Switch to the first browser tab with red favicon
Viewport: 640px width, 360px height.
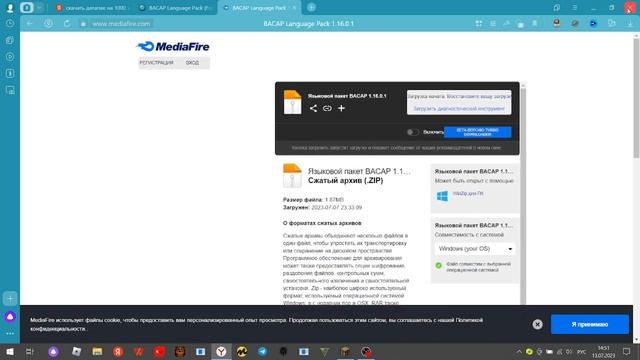click(x=92, y=8)
